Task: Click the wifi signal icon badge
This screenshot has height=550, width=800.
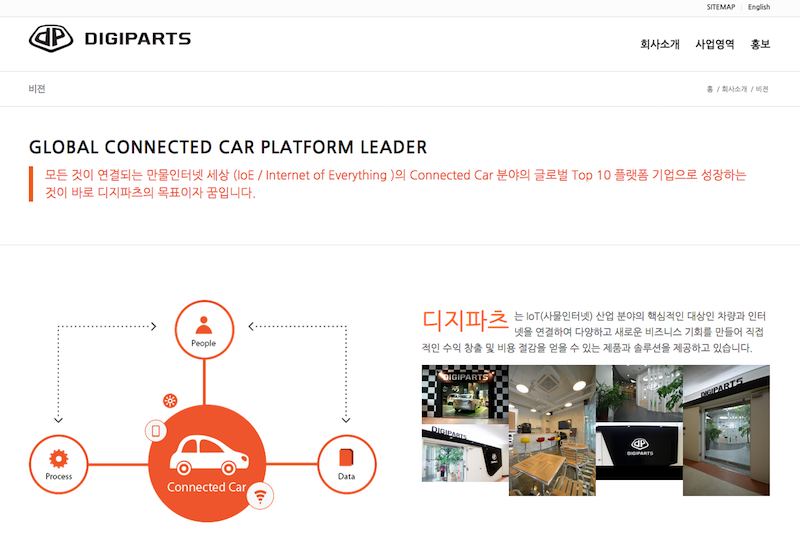Action: pos(260,495)
